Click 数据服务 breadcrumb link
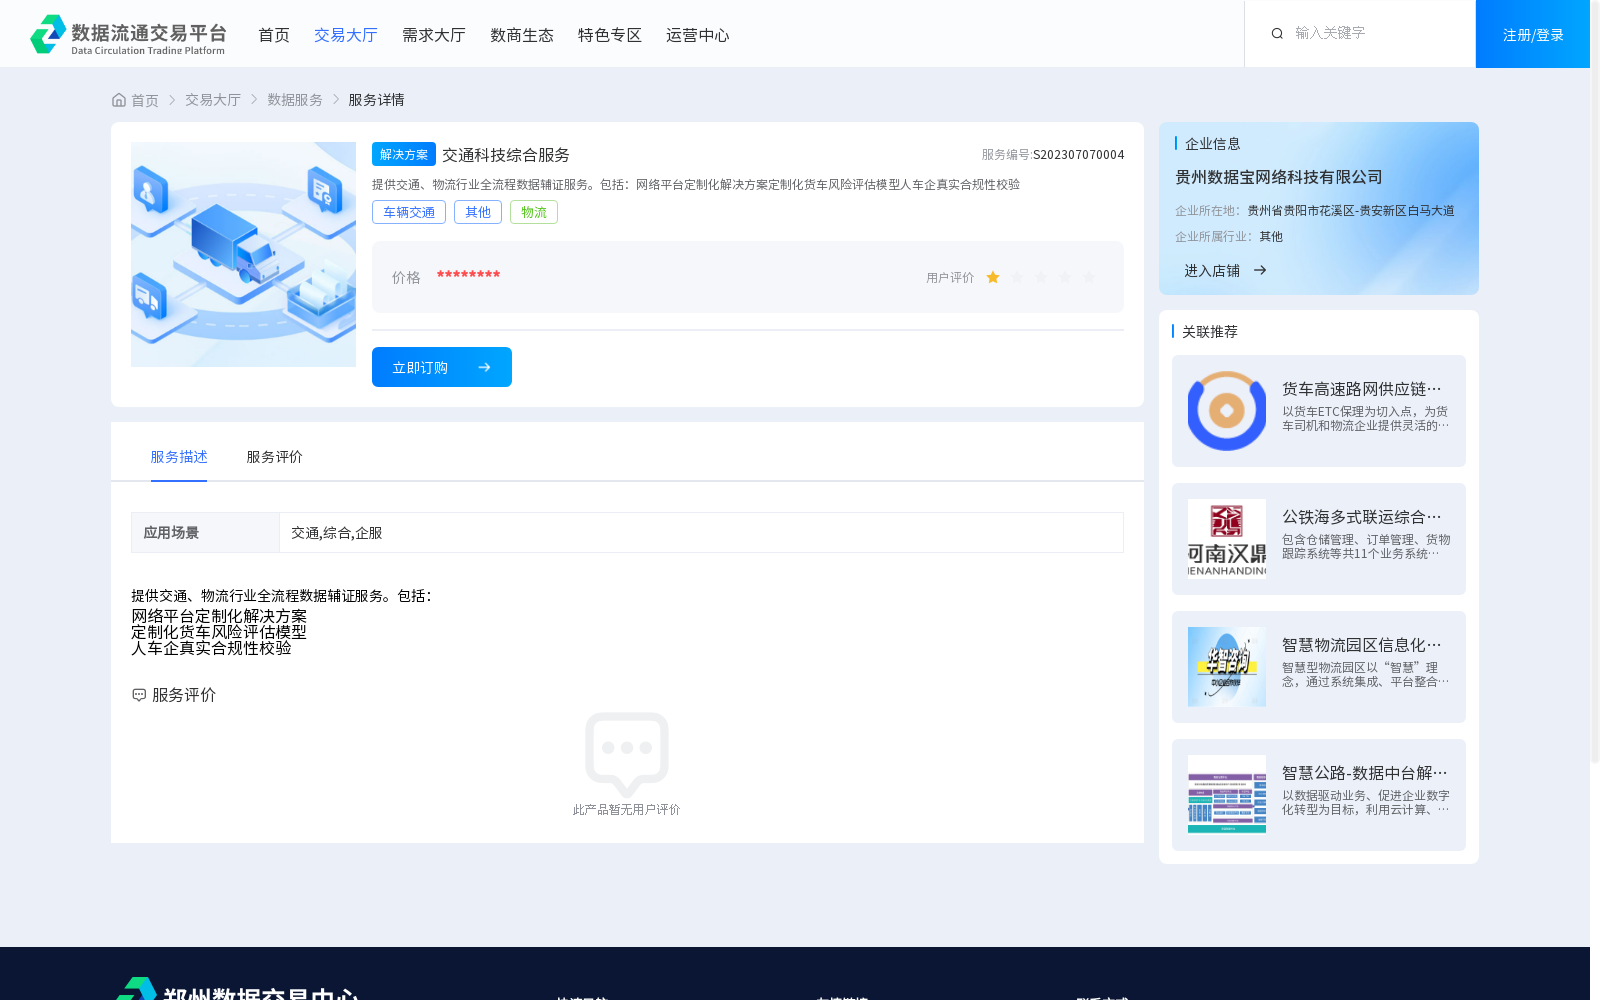 pos(295,100)
